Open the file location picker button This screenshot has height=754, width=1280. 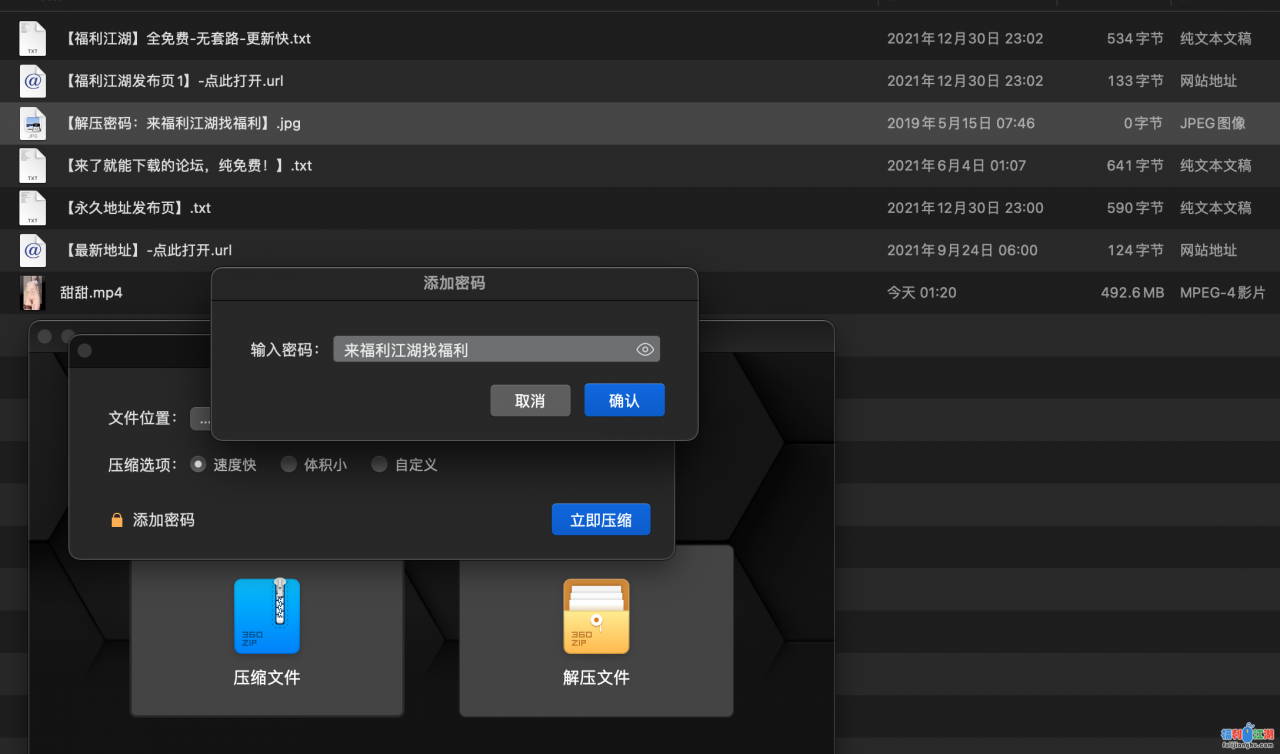click(203, 419)
